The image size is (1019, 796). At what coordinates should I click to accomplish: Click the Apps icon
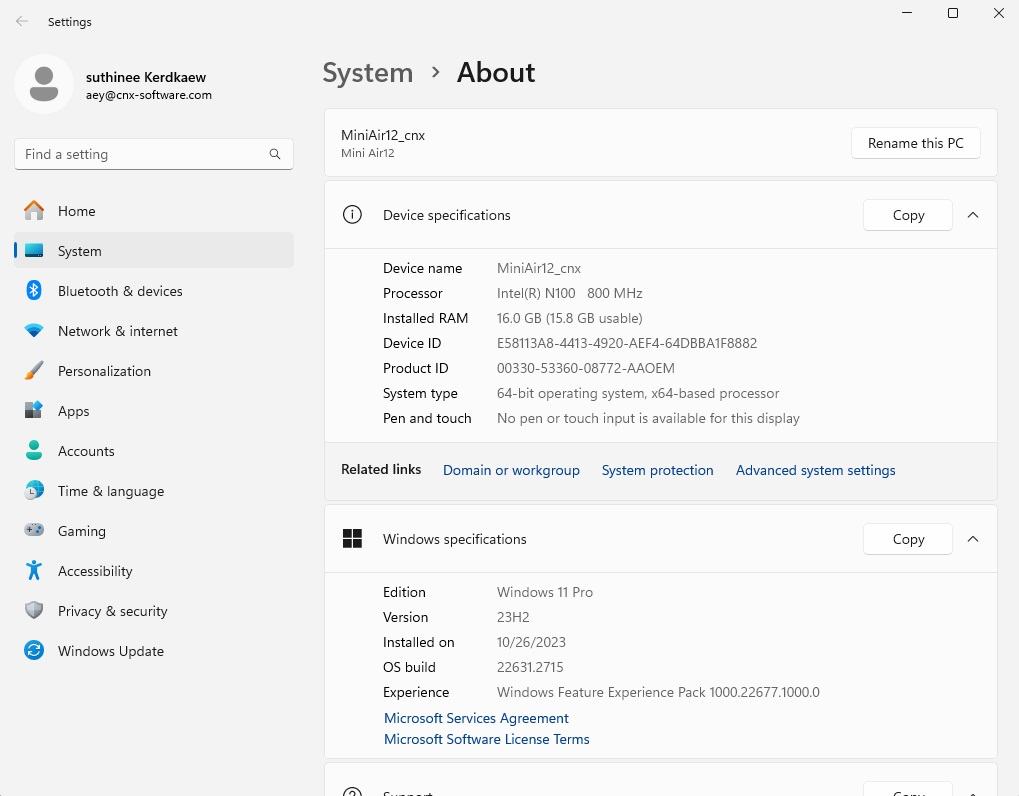point(34,411)
